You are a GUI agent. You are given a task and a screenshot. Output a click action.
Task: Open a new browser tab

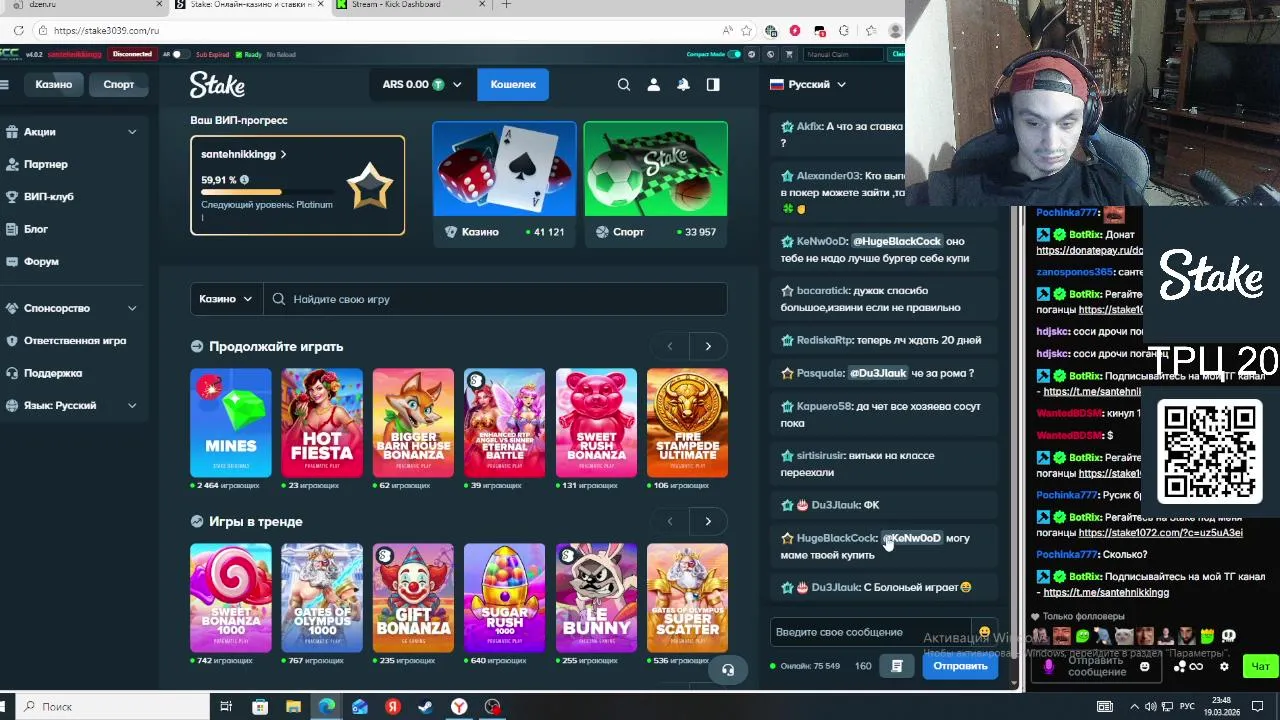pos(506,5)
